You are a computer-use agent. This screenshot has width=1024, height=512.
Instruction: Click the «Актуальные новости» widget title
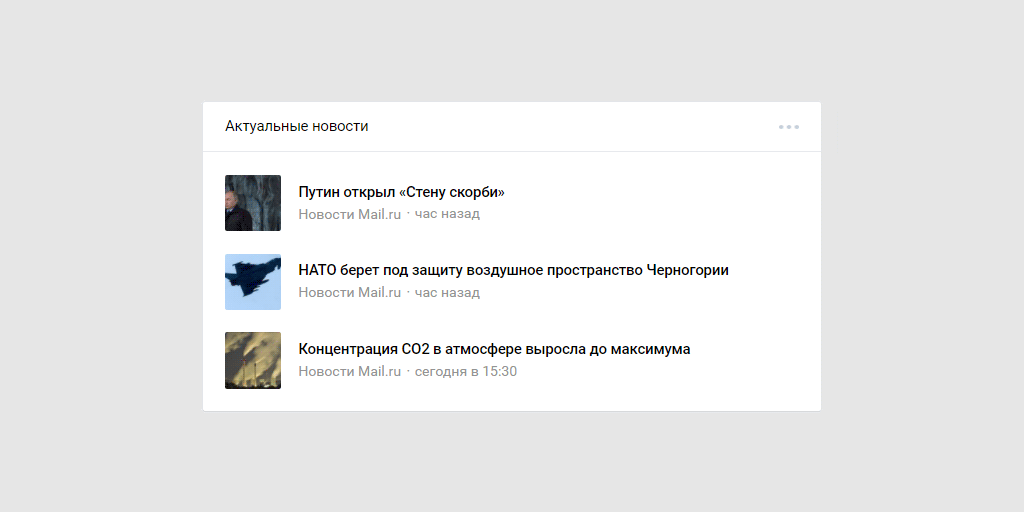pos(296,126)
